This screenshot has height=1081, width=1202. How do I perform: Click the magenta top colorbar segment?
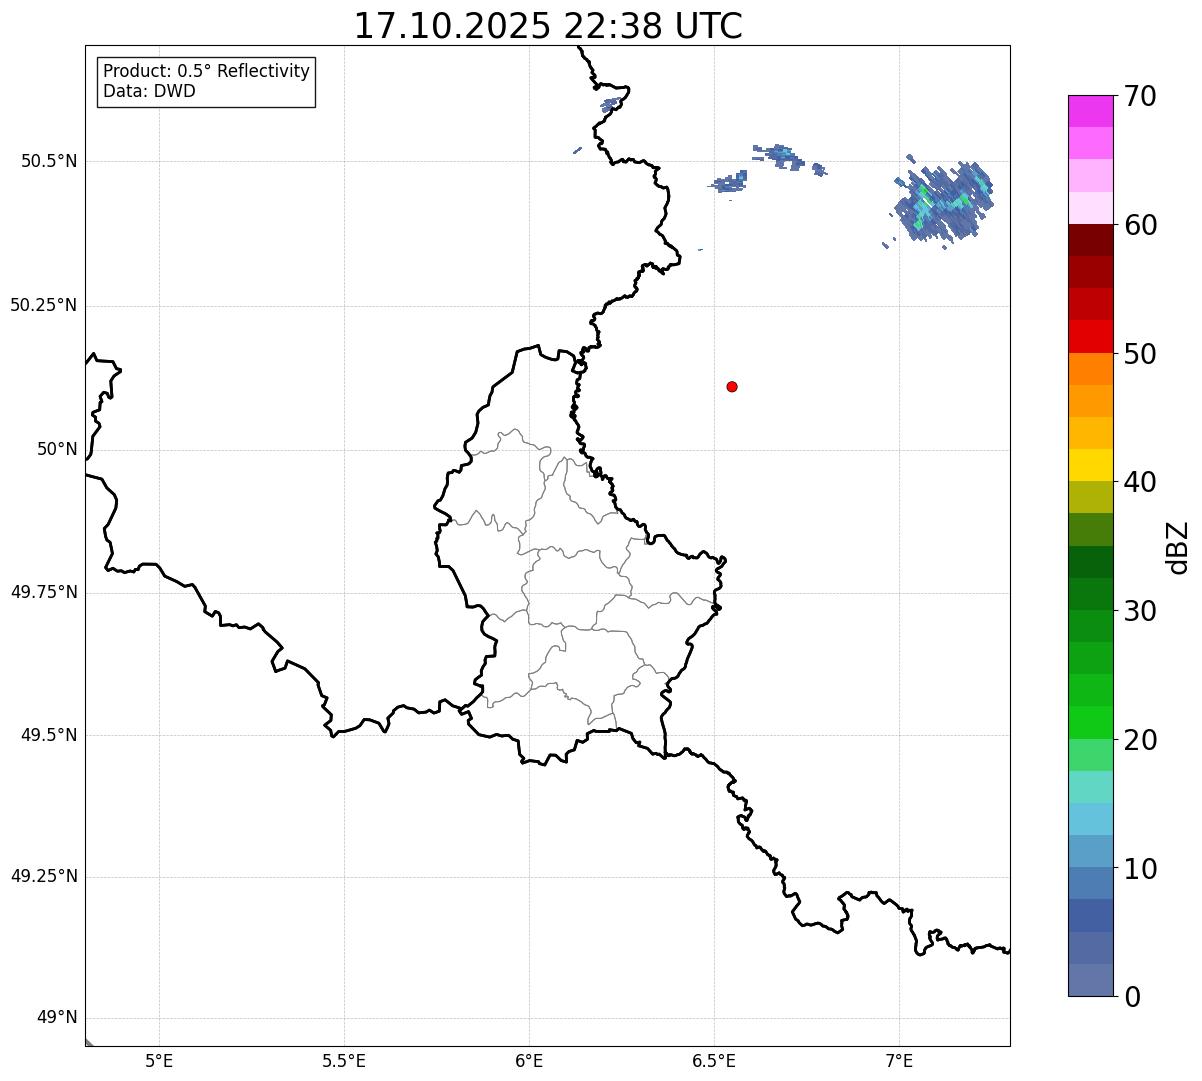[x=1091, y=111]
